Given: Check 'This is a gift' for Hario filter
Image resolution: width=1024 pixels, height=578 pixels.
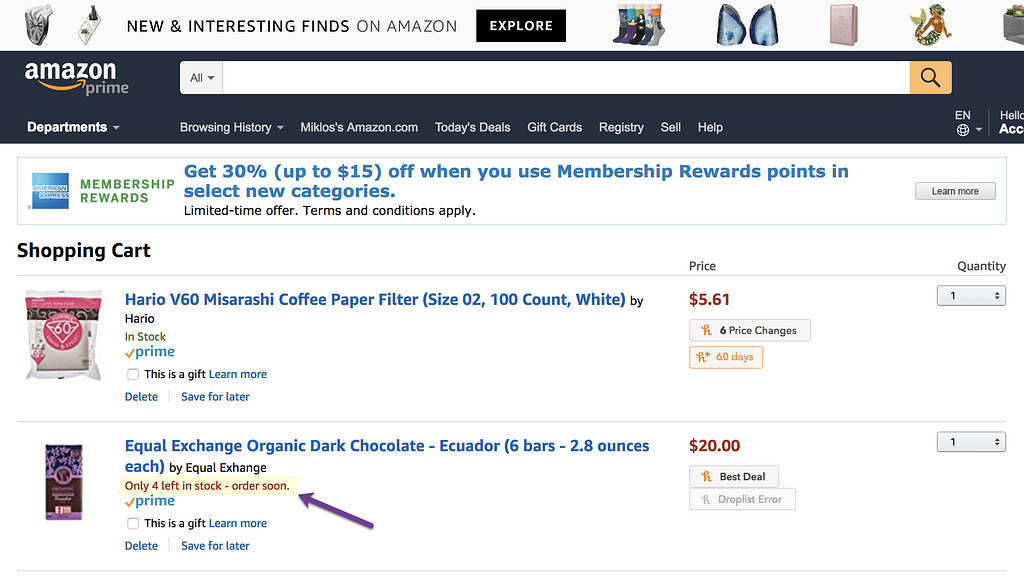Looking at the screenshot, I should tap(133, 374).
